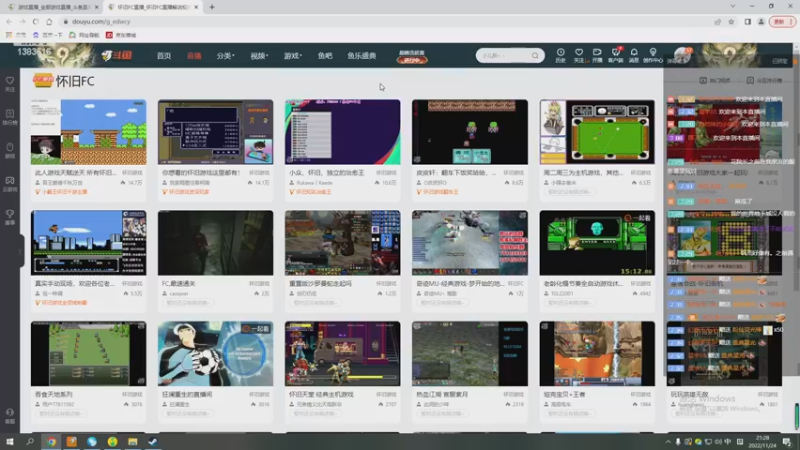Click the user avatar in the header
The image size is (800, 450).
click(x=681, y=55)
